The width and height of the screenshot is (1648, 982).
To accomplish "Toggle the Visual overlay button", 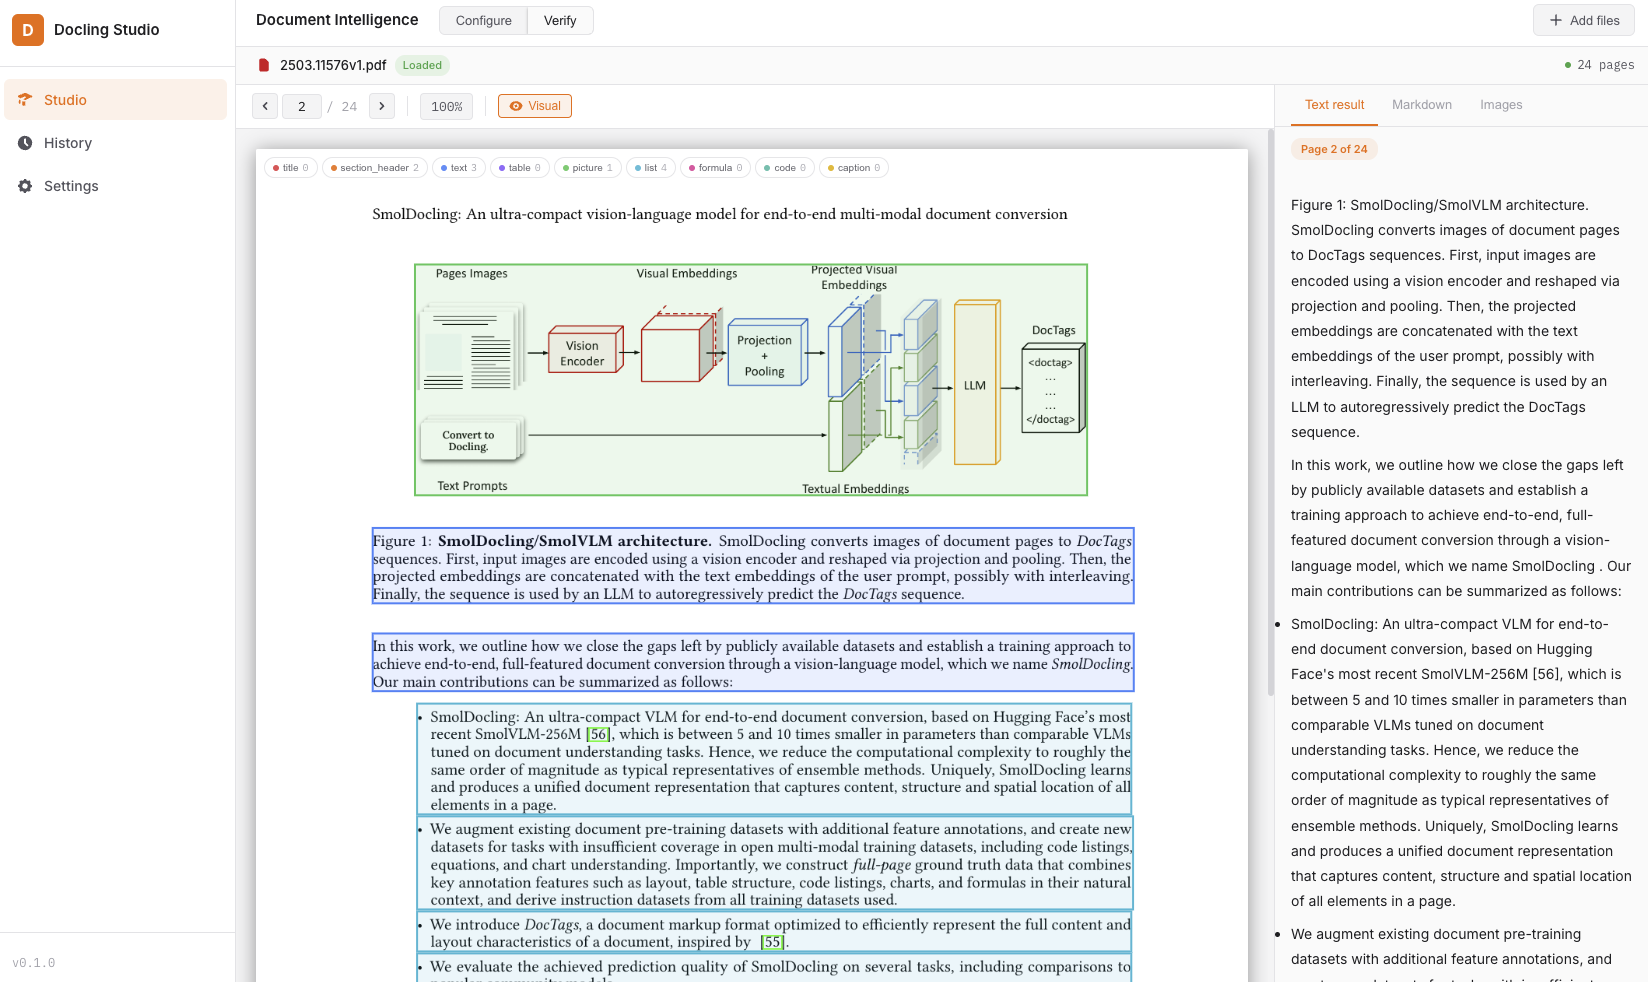I will pos(535,106).
